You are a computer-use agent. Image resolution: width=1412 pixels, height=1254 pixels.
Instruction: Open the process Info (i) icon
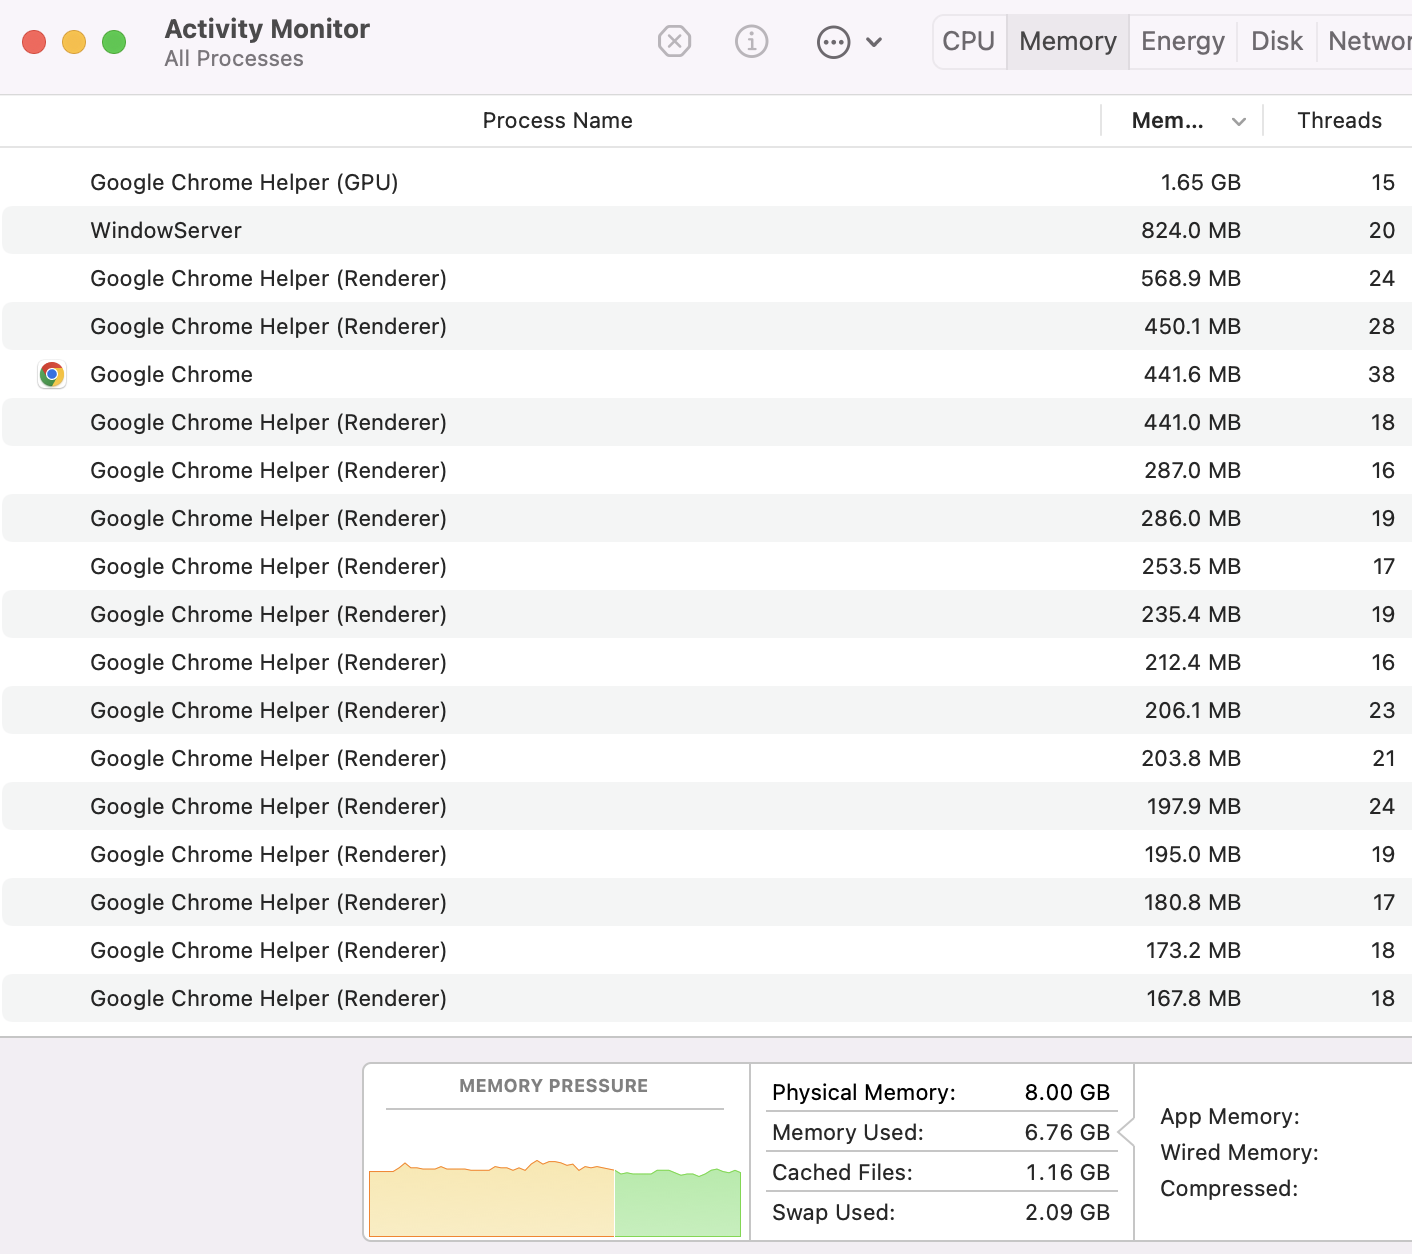tap(751, 42)
